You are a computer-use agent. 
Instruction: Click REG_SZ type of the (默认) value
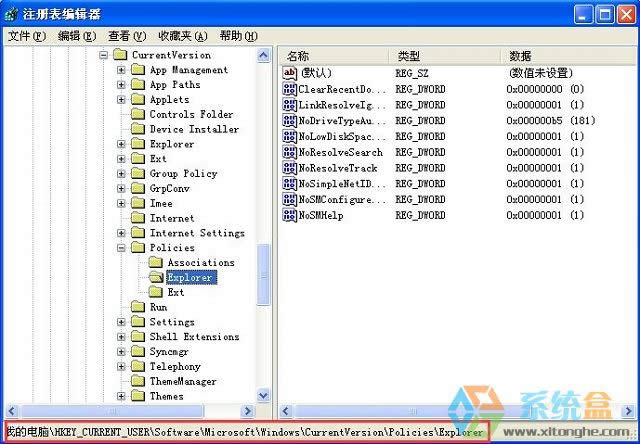click(412, 73)
